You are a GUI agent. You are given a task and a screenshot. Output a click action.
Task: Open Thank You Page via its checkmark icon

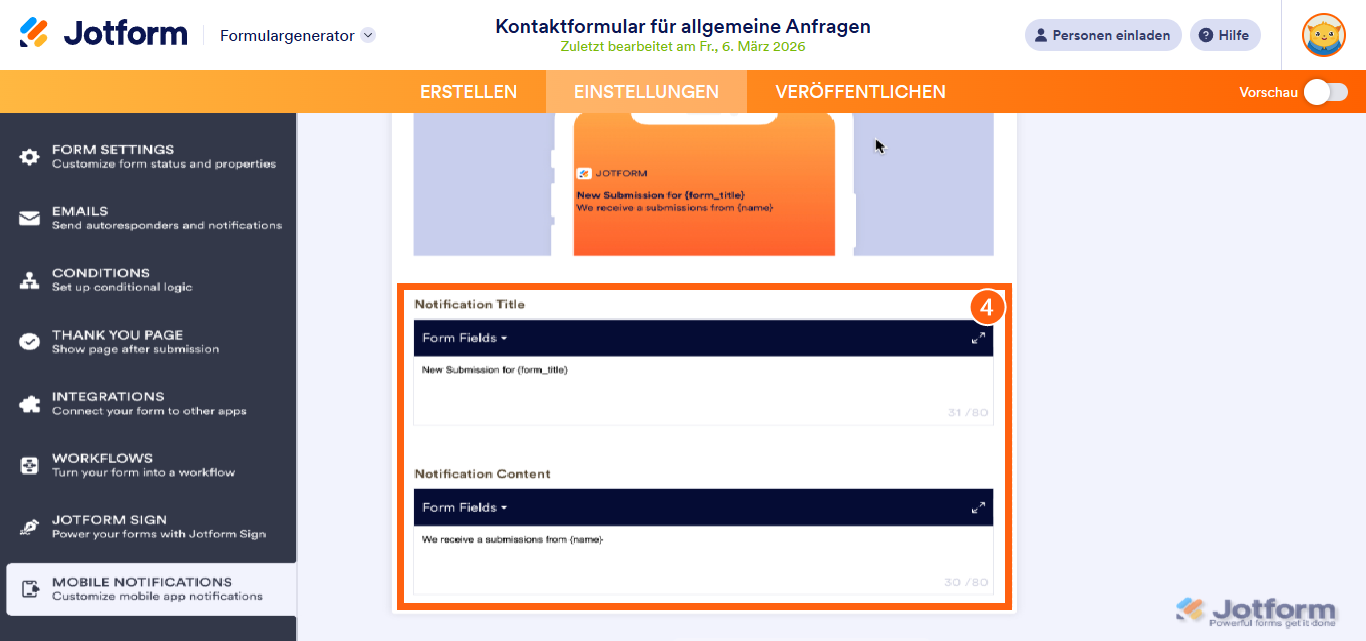pos(30,340)
